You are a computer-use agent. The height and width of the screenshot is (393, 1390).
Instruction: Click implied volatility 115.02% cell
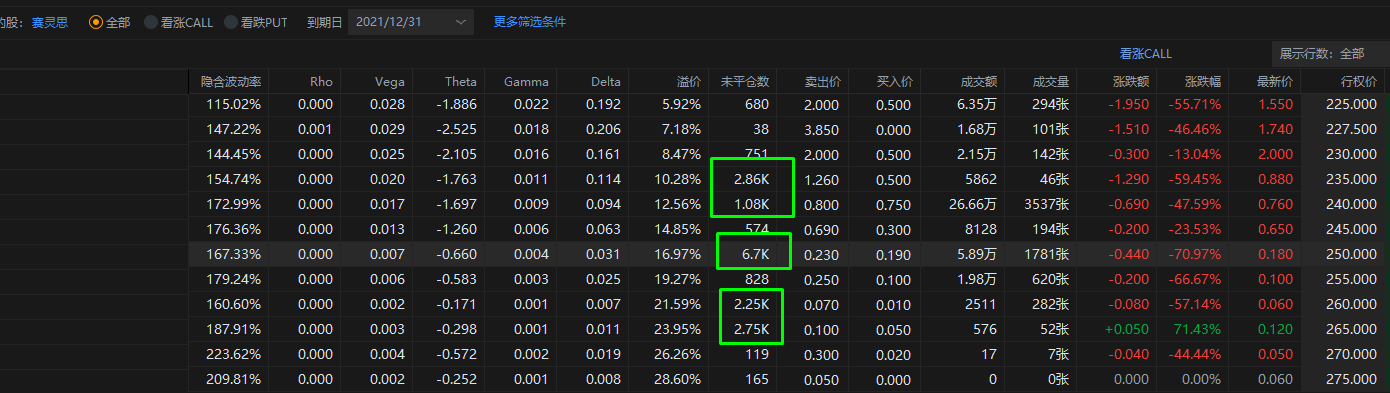coord(233,104)
